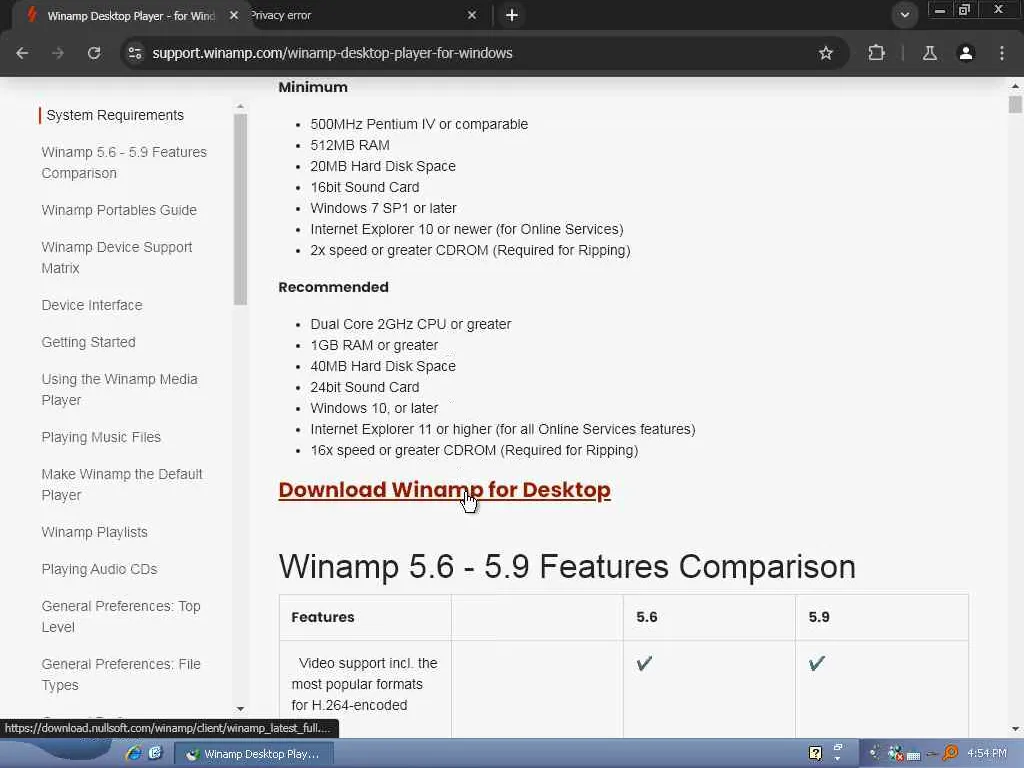Click the network tray icon with red X
Screen dimensions: 1024x768
[895, 754]
